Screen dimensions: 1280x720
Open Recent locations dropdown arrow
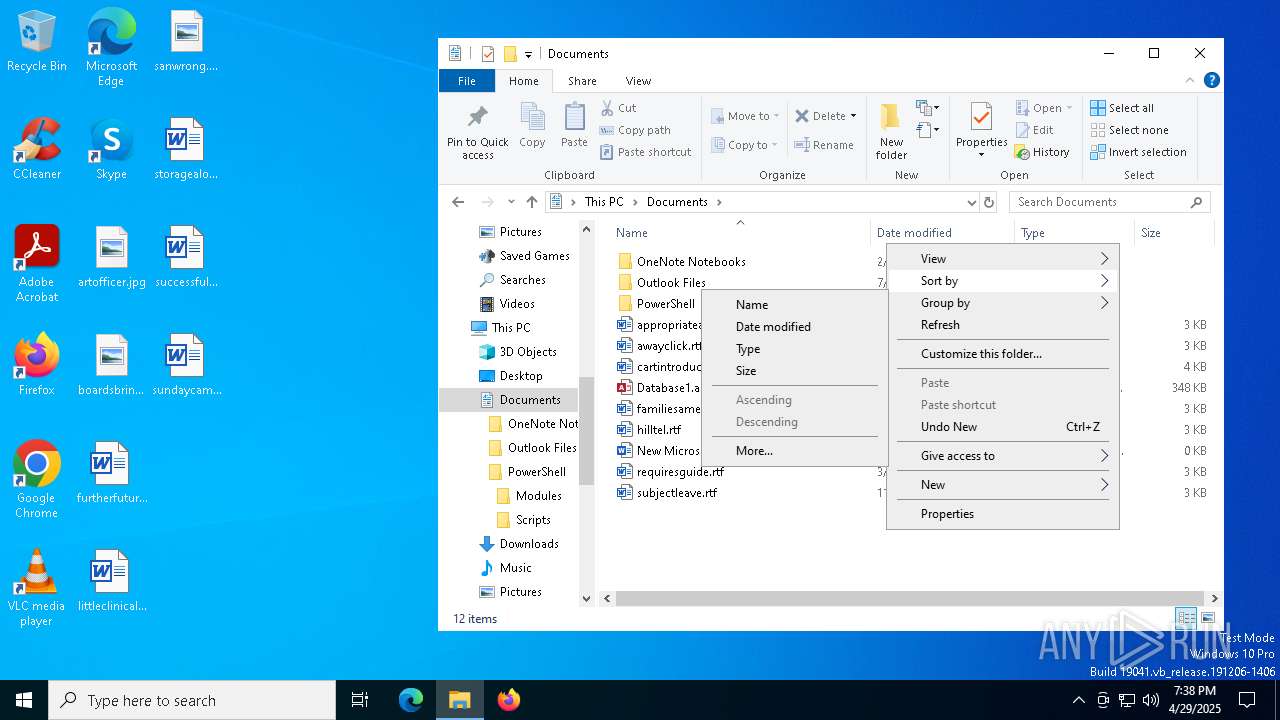click(511, 202)
